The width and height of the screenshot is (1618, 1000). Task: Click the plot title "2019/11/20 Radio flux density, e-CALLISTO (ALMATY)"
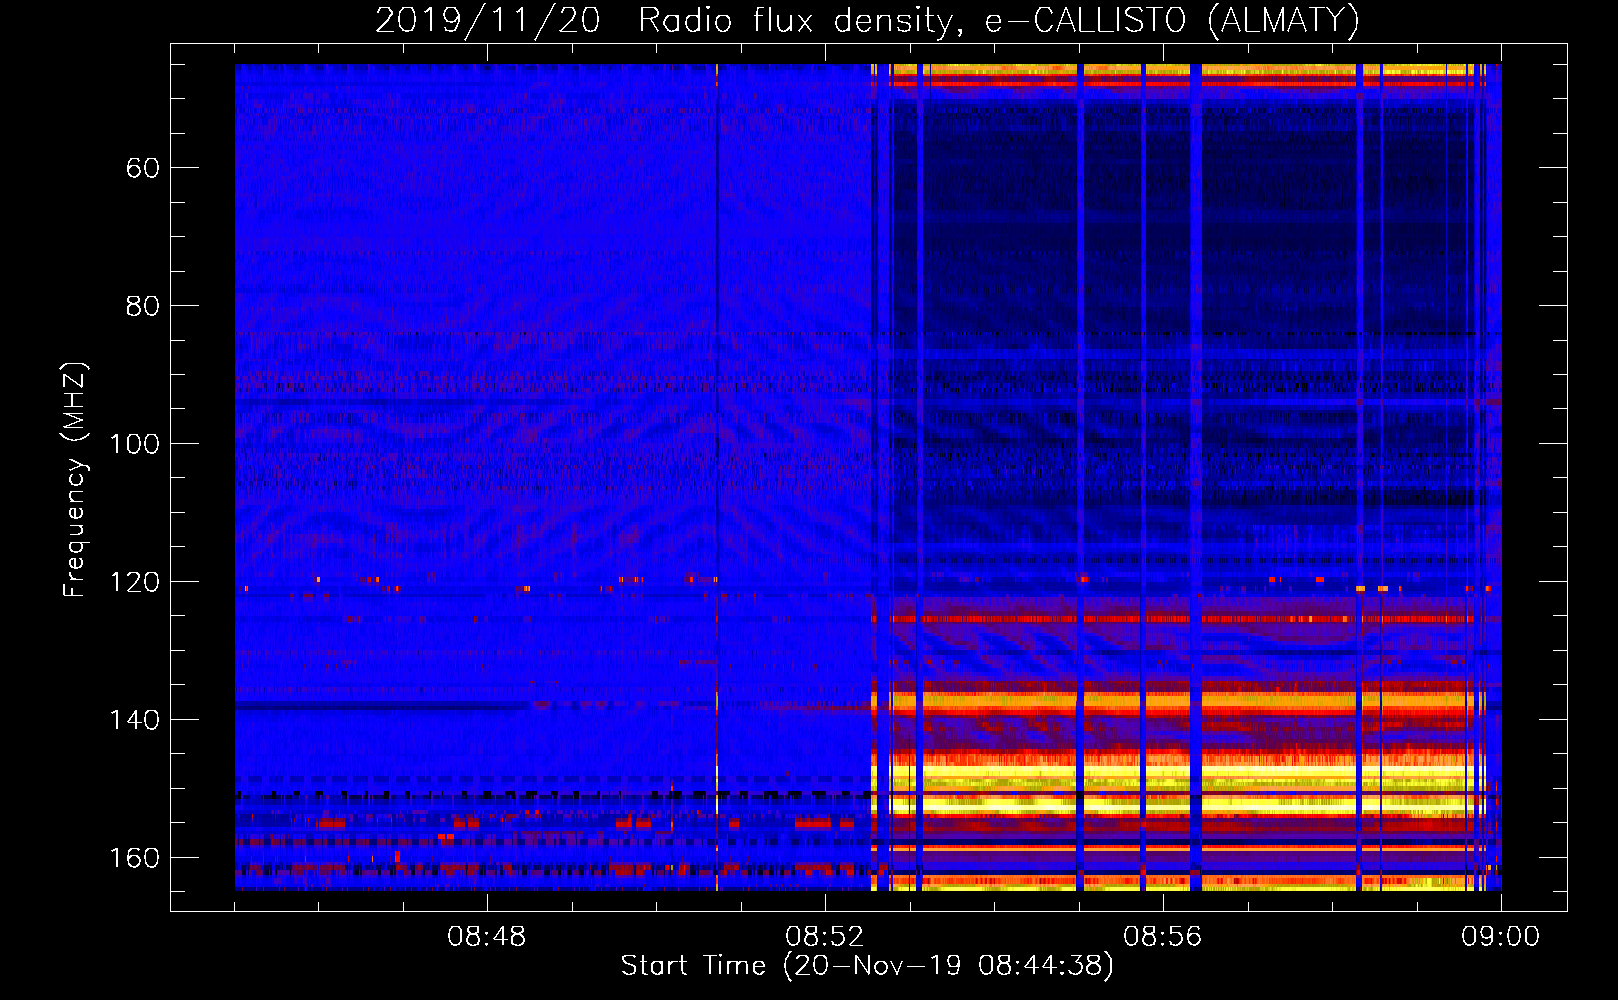pos(867,20)
